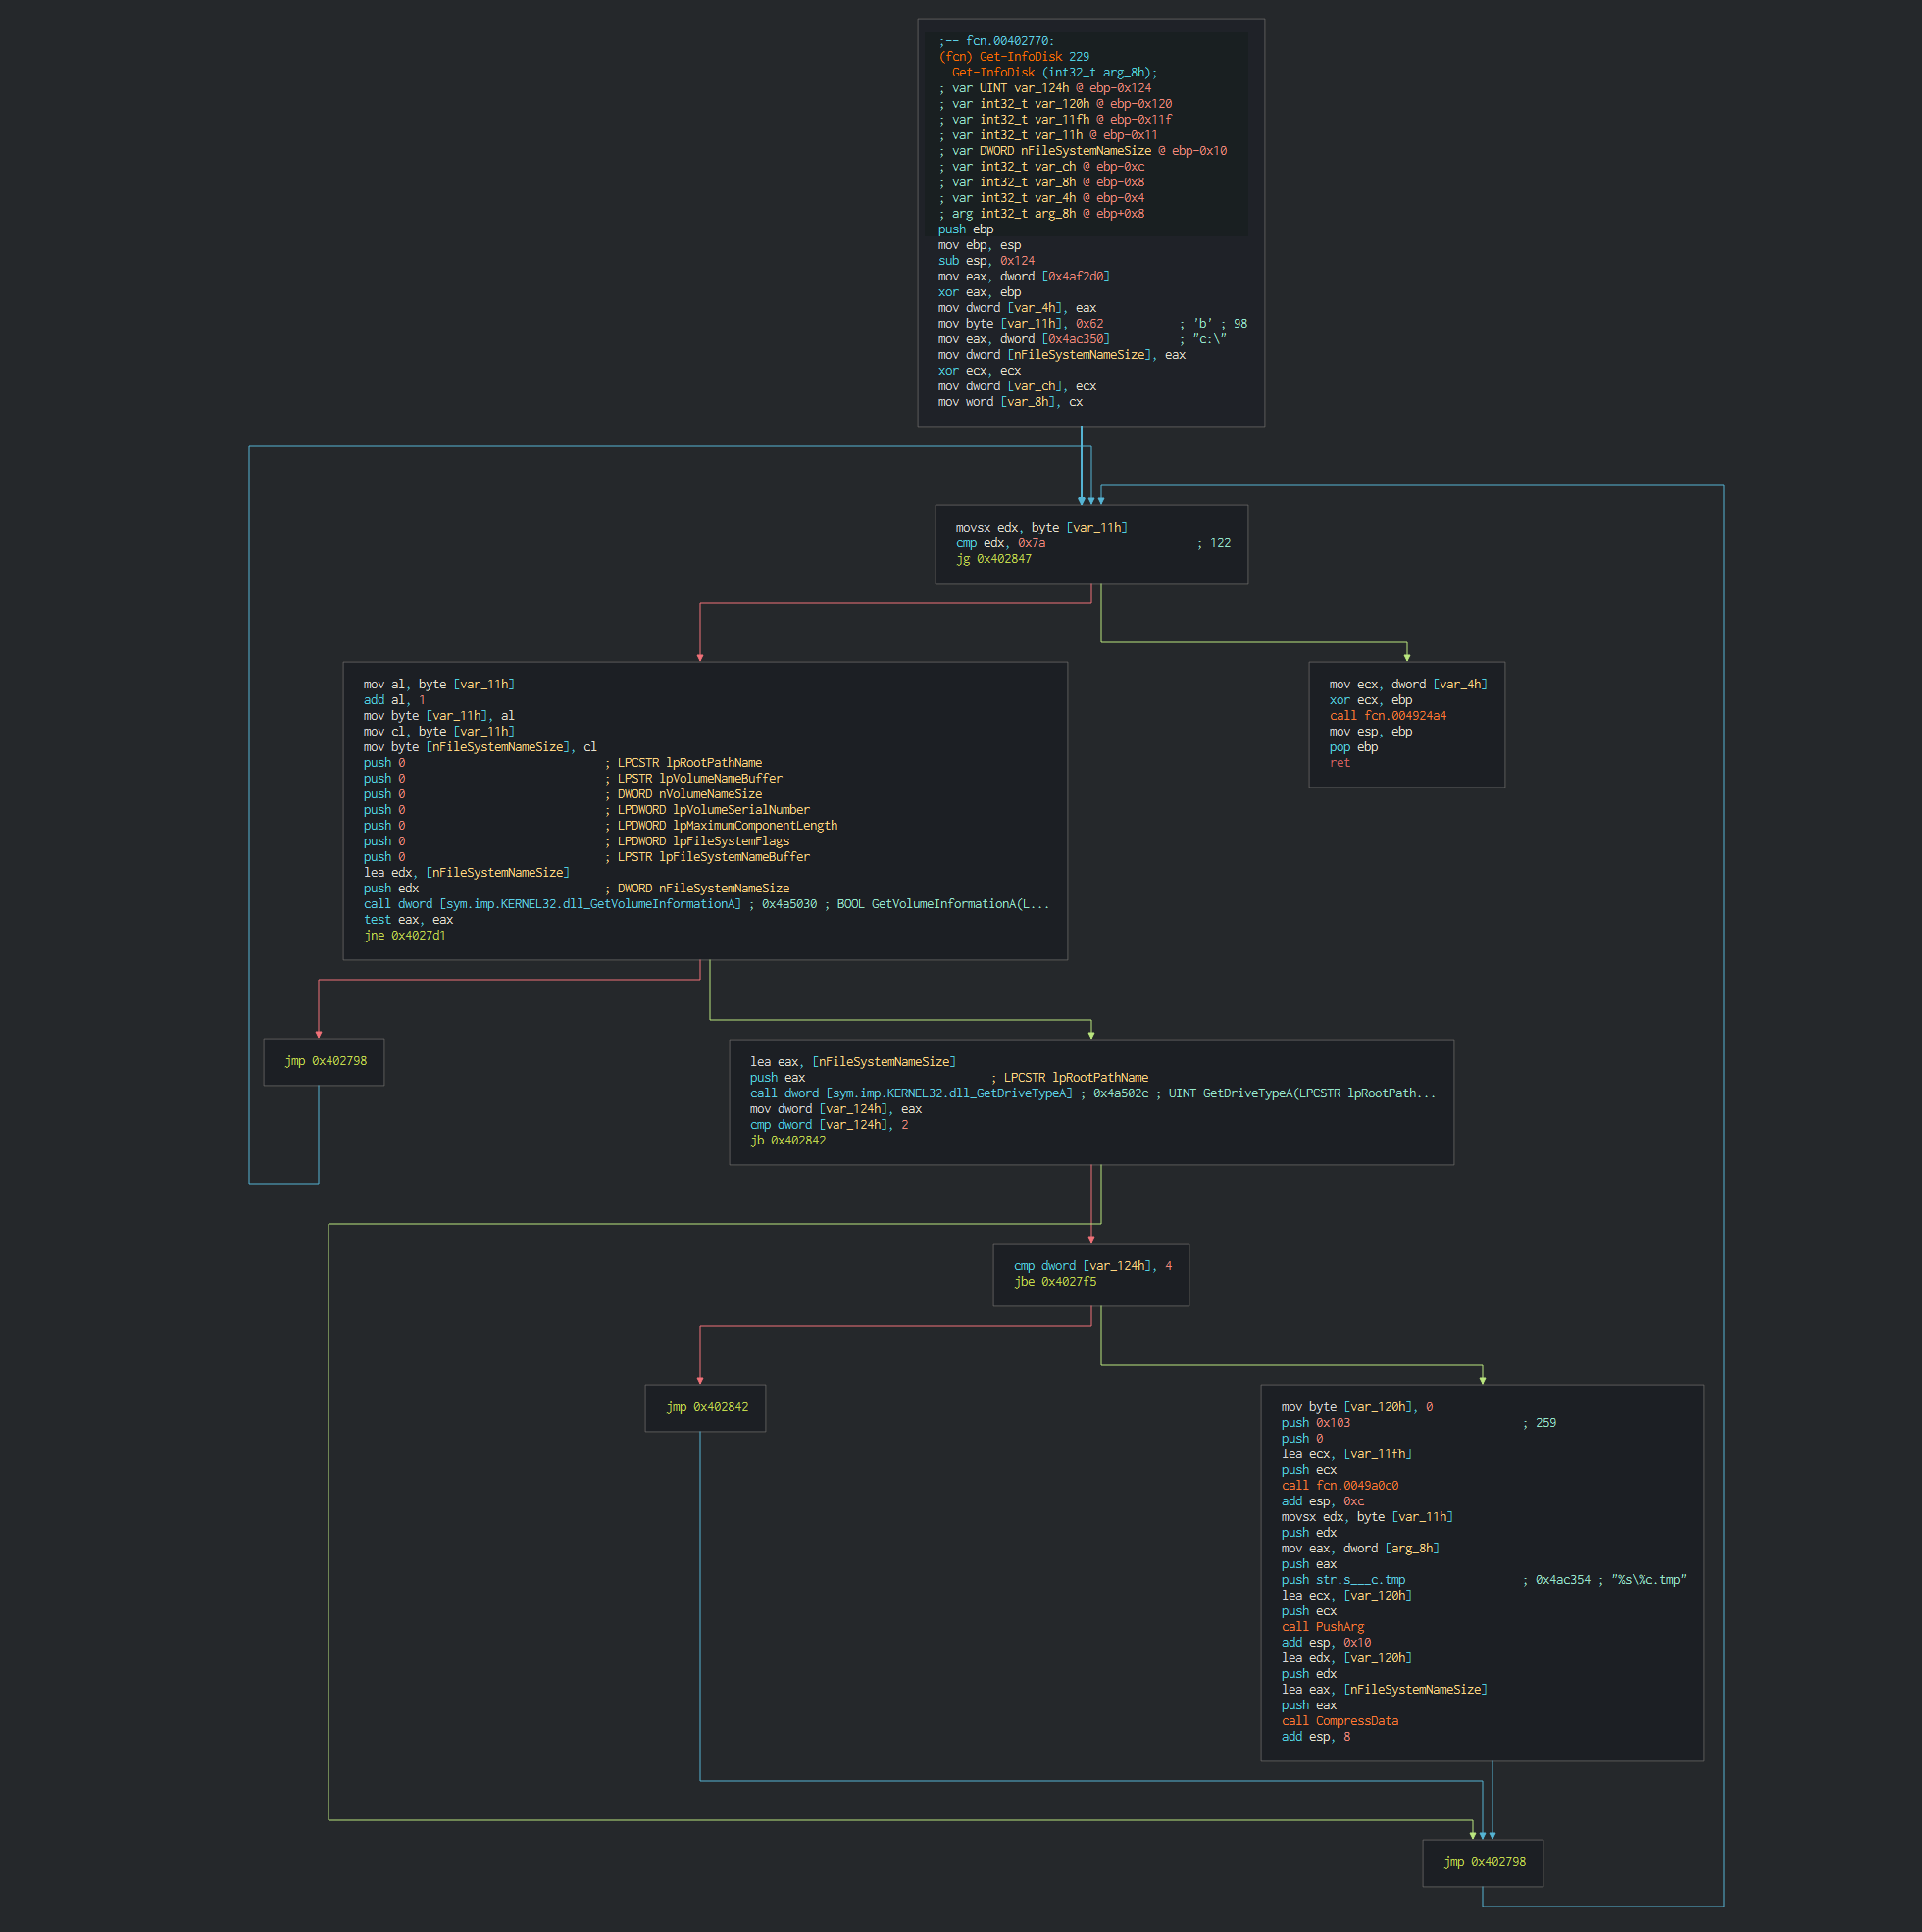This screenshot has height=1932, width=1922.
Task: Click the push str.s___c.tmp instruction
Action: 1342,1580
